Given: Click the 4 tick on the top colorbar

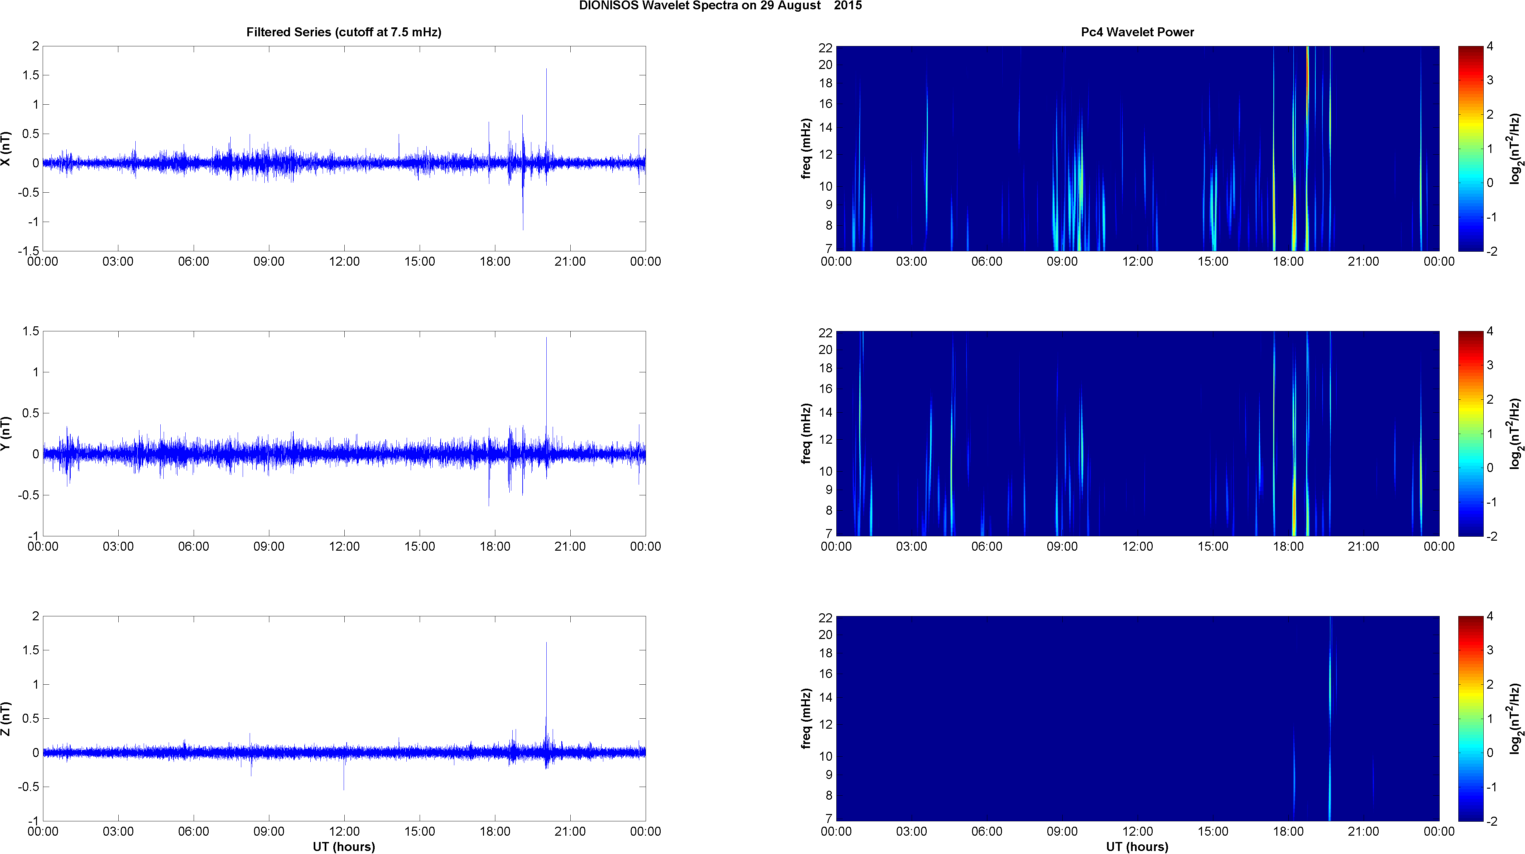Looking at the screenshot, I should (x=1491, y=46).
